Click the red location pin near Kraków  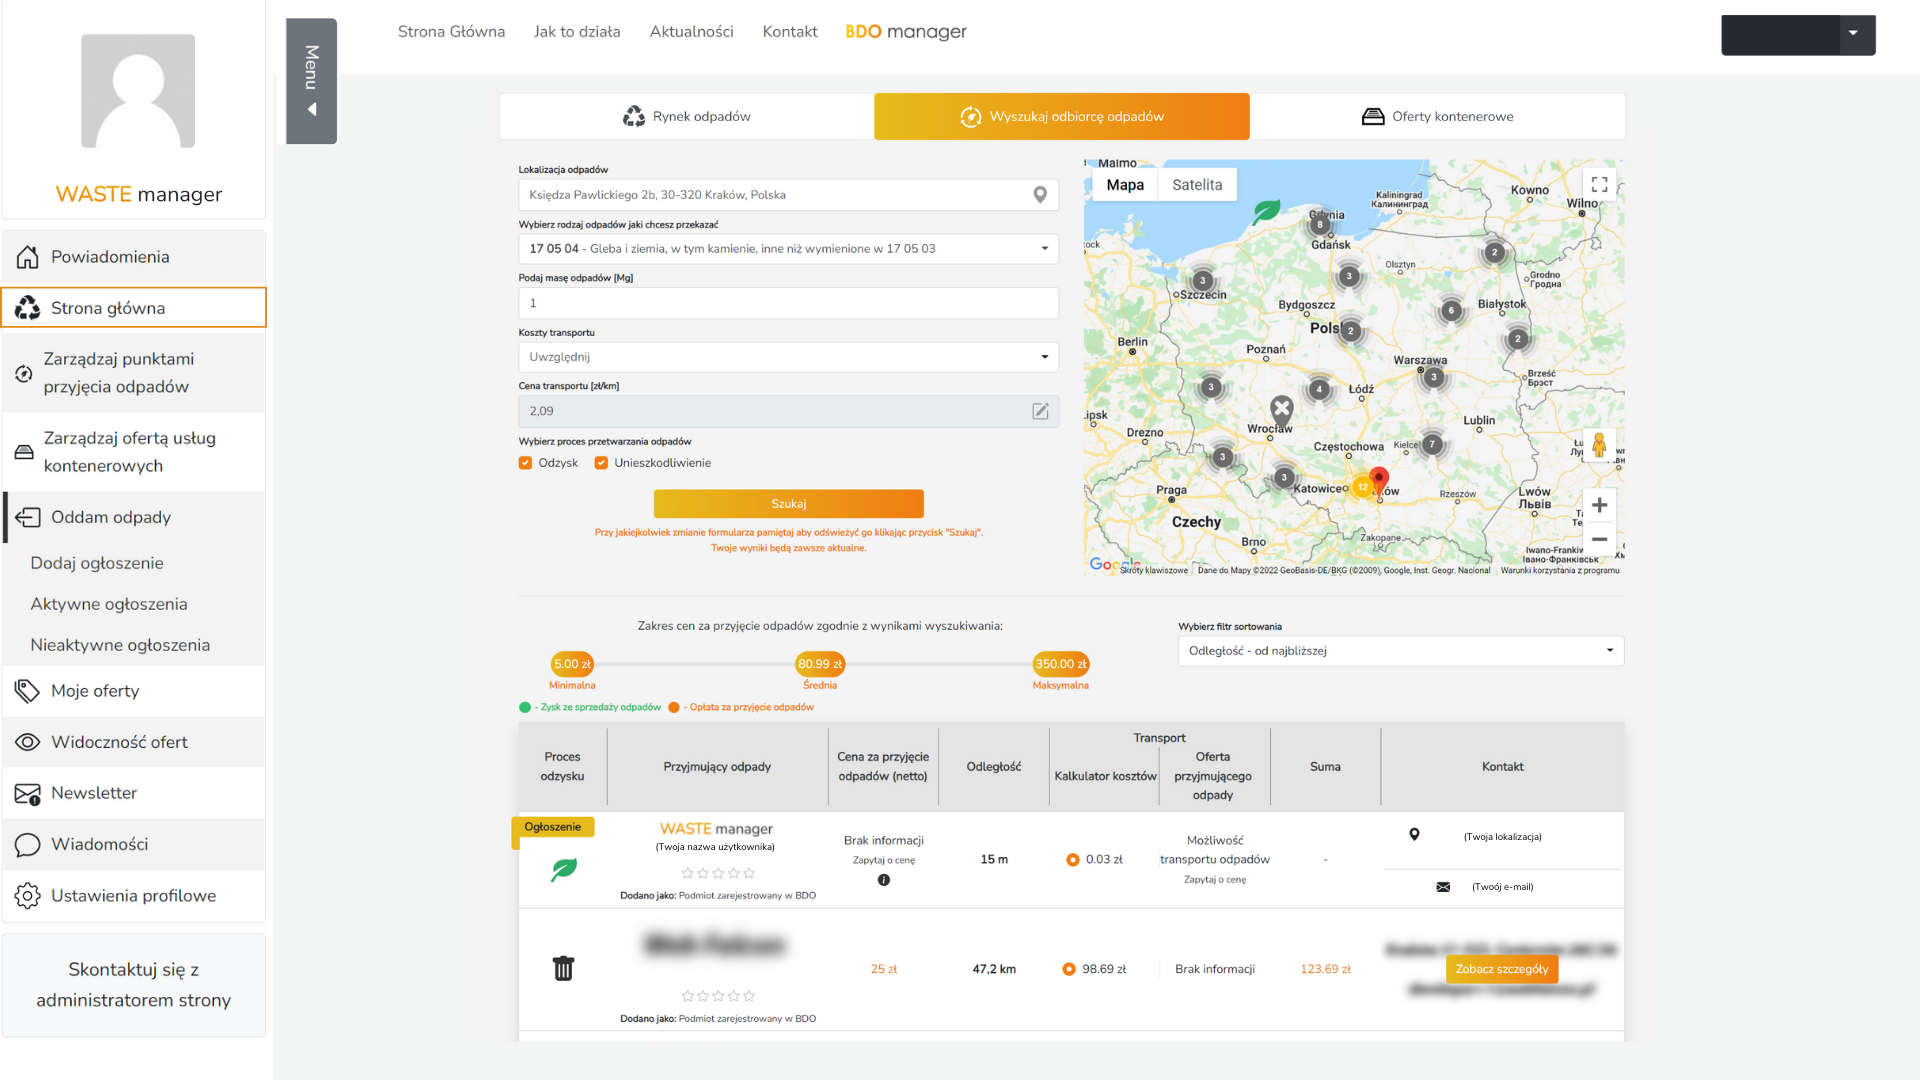[x=1379, y=481]
